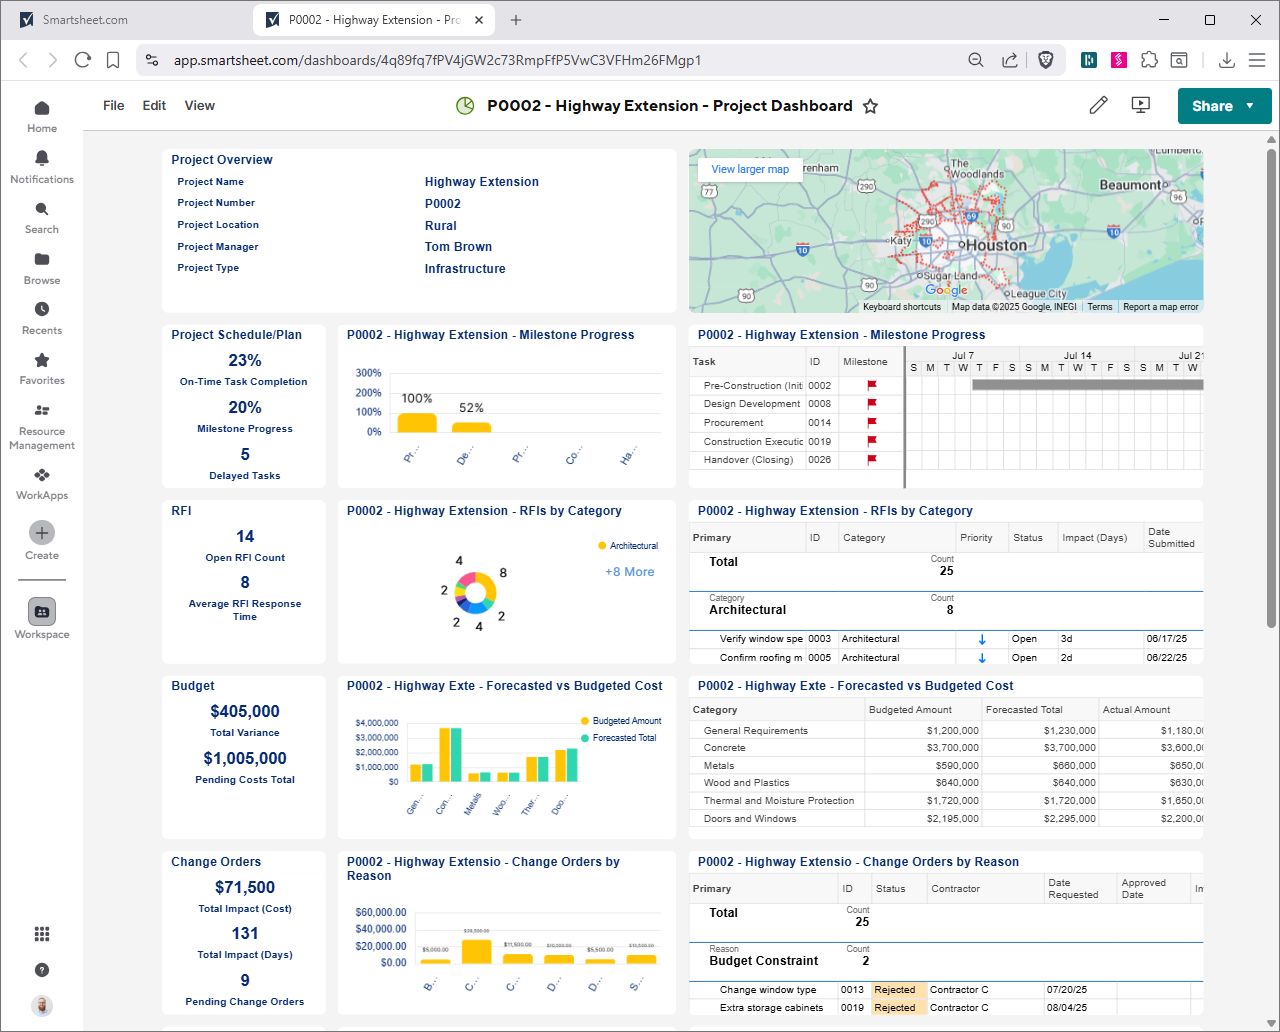The height and width of the screenshot is (1032, 1280).
Task: Open the Search icon in sidebar
Action: click(x=42, y=210)
